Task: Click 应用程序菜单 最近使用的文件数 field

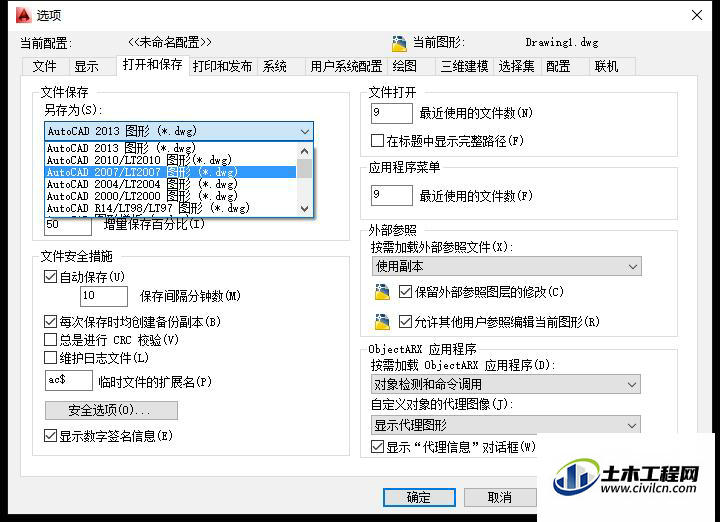Action: pyautogui.click(x=392, y=195)
